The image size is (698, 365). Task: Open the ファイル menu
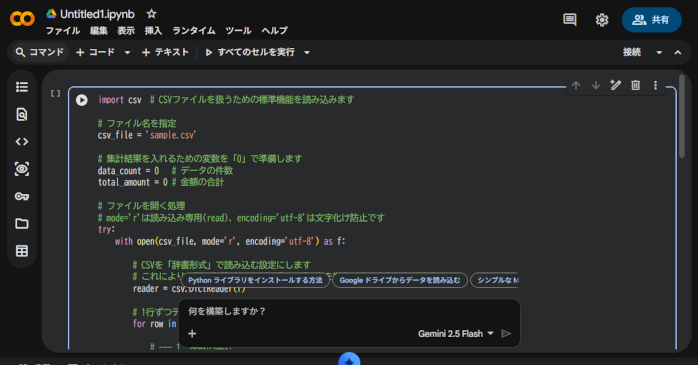pos(63,31)
